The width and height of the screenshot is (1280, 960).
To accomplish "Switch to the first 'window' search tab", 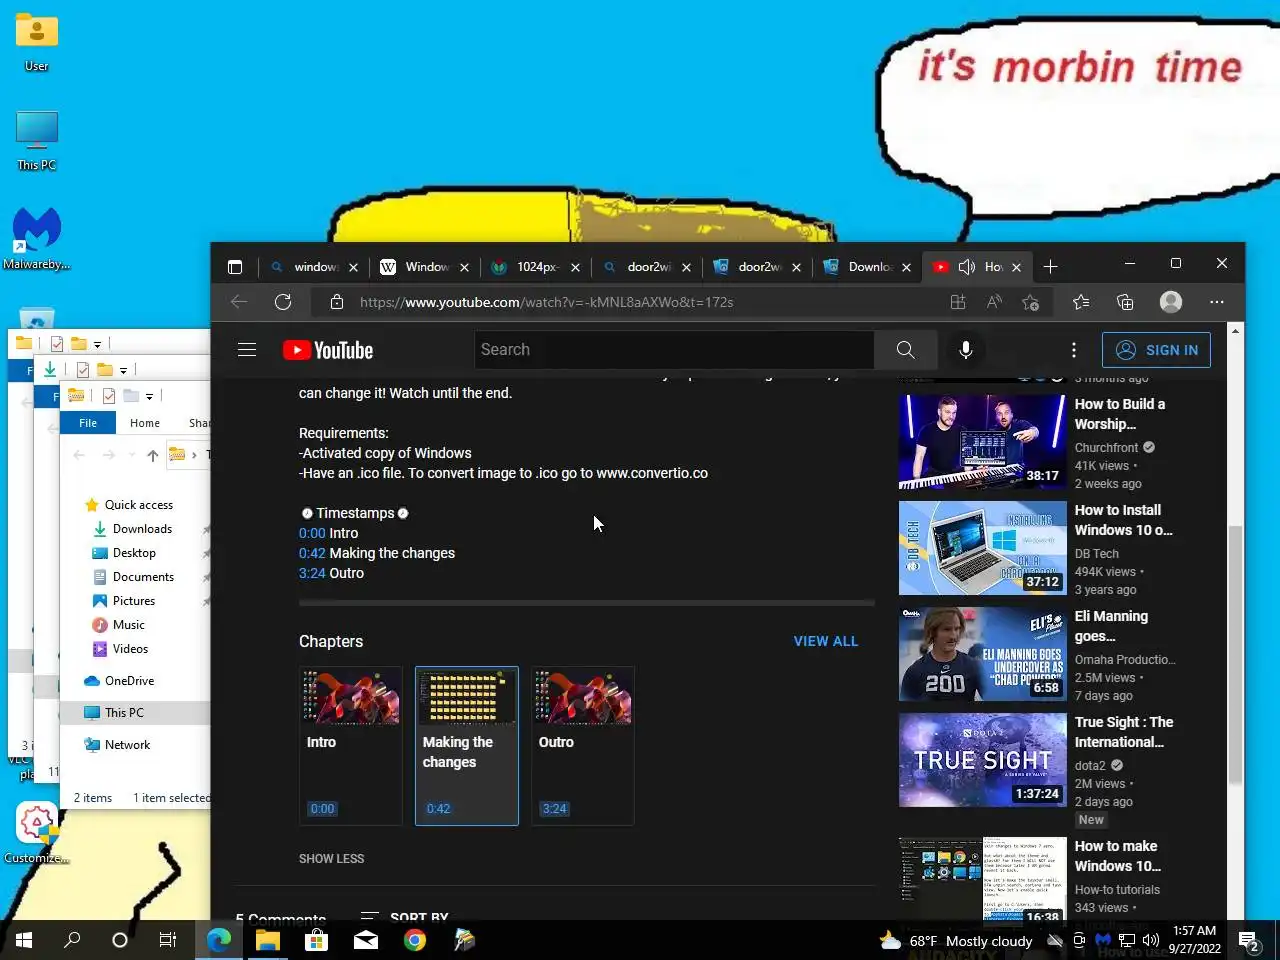I will click(316, 267).
